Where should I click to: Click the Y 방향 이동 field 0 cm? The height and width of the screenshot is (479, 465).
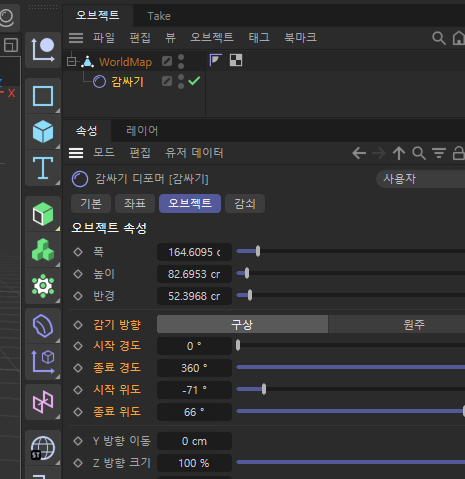coord(194,441)
